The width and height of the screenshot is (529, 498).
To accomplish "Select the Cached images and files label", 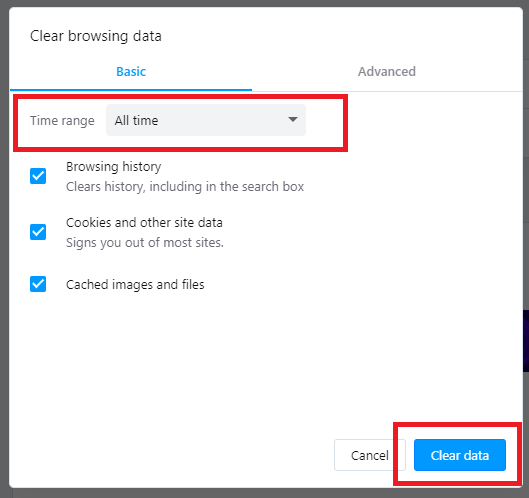I will point(135,285).
